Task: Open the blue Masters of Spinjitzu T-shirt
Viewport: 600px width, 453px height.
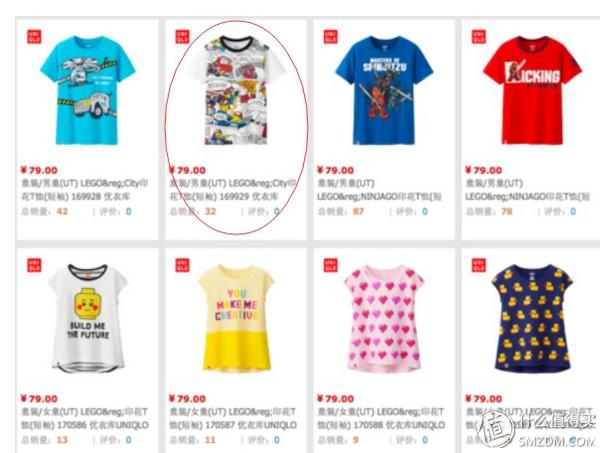Action: pyautogui.click(x=384, y=90)
